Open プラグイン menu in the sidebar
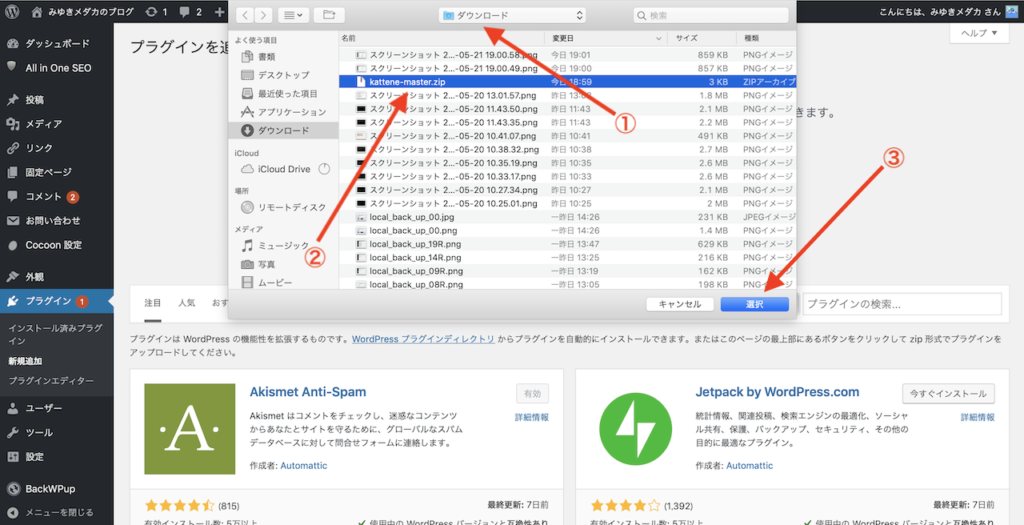Screen dimensions: 1024x525 (x=57, y=301)
